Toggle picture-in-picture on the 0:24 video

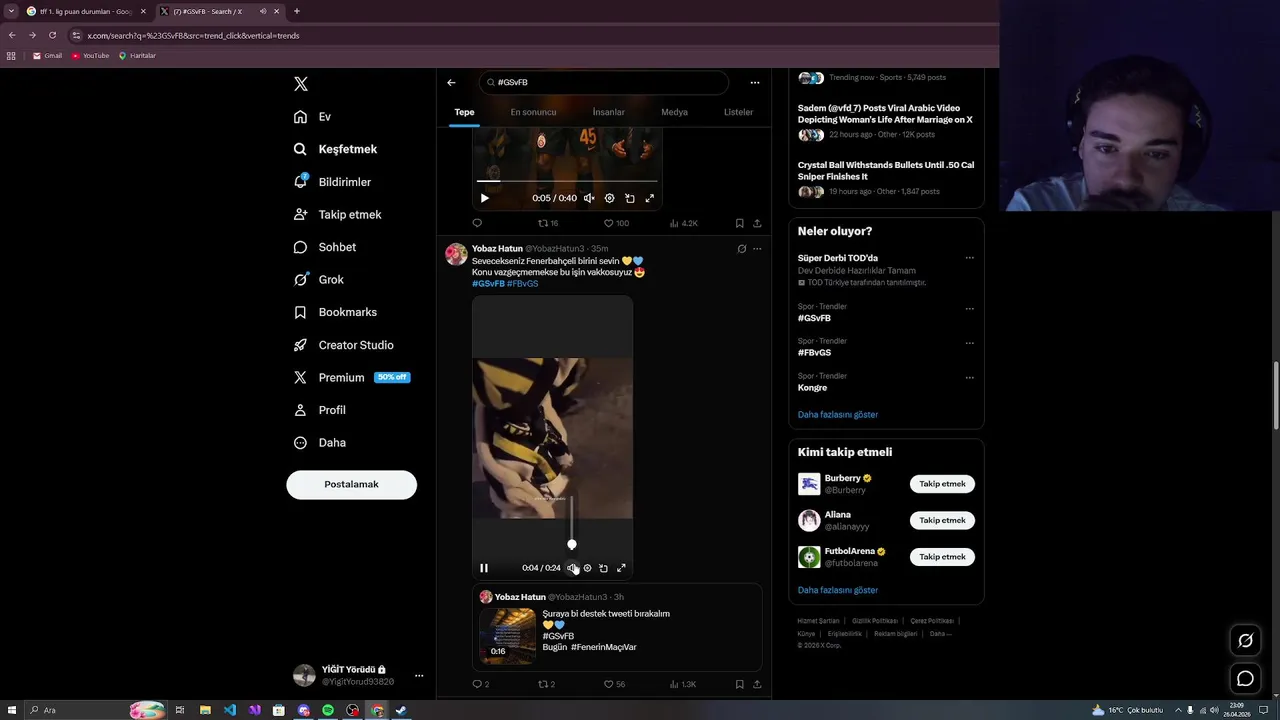pyautogui.click(x=603, y=568)
